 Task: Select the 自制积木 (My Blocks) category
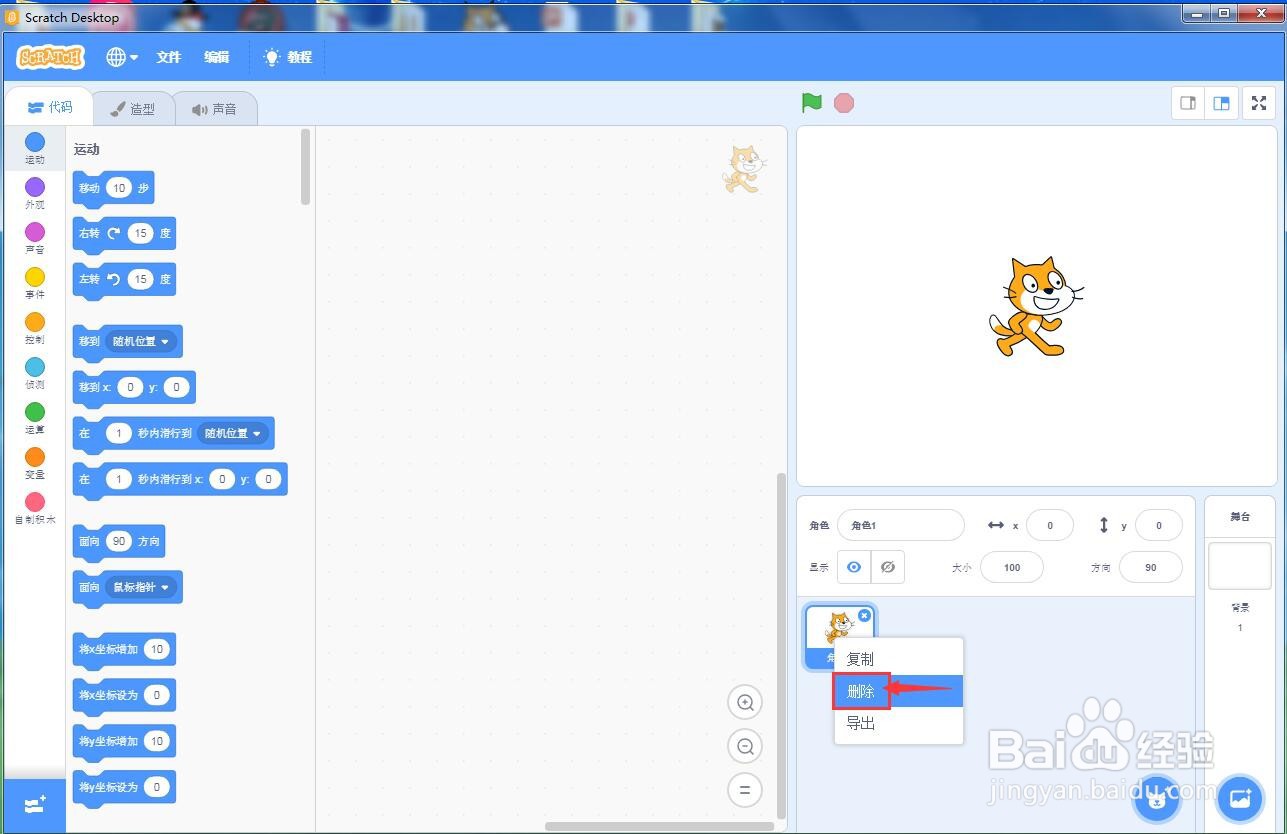click(35, 508)
